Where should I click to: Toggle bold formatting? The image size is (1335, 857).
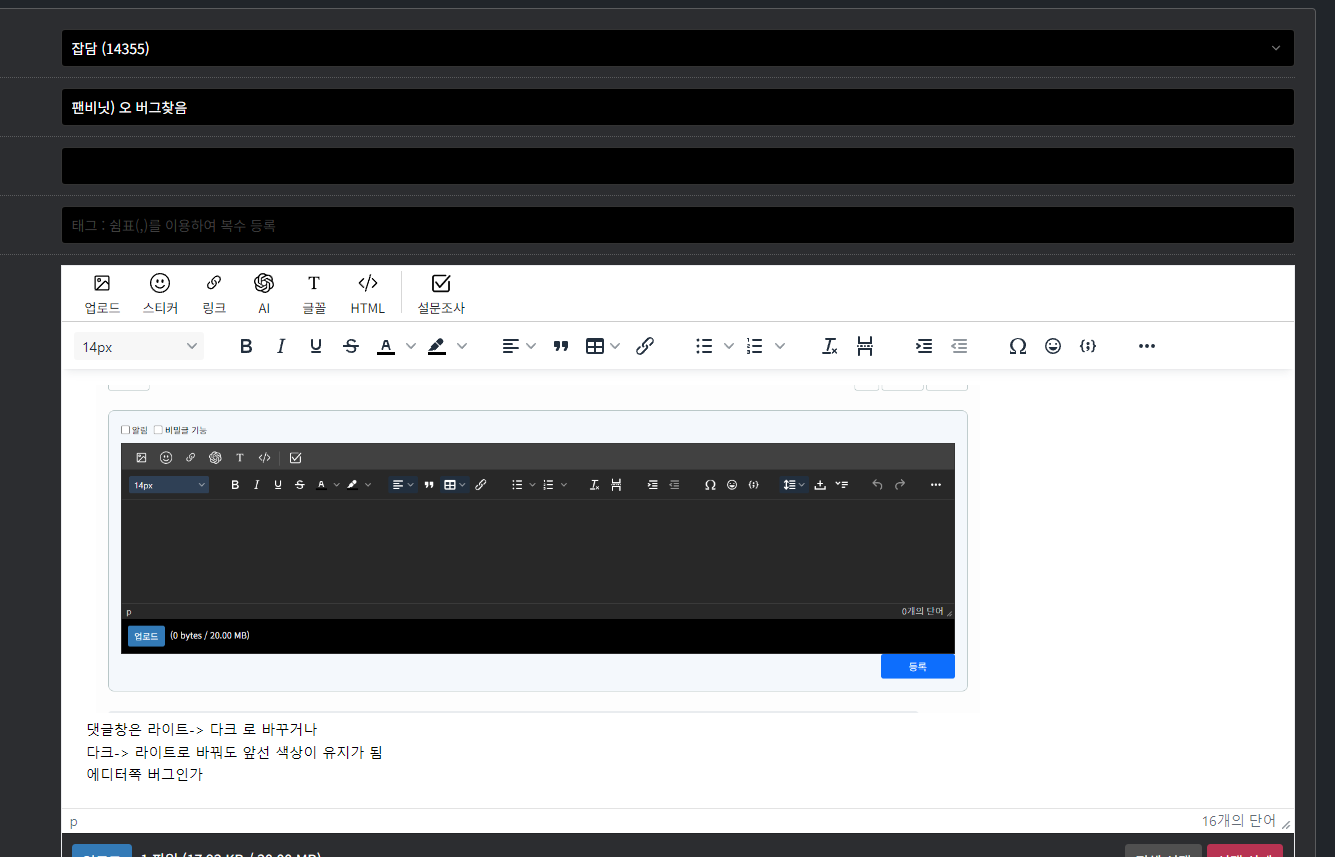point(246,346)
